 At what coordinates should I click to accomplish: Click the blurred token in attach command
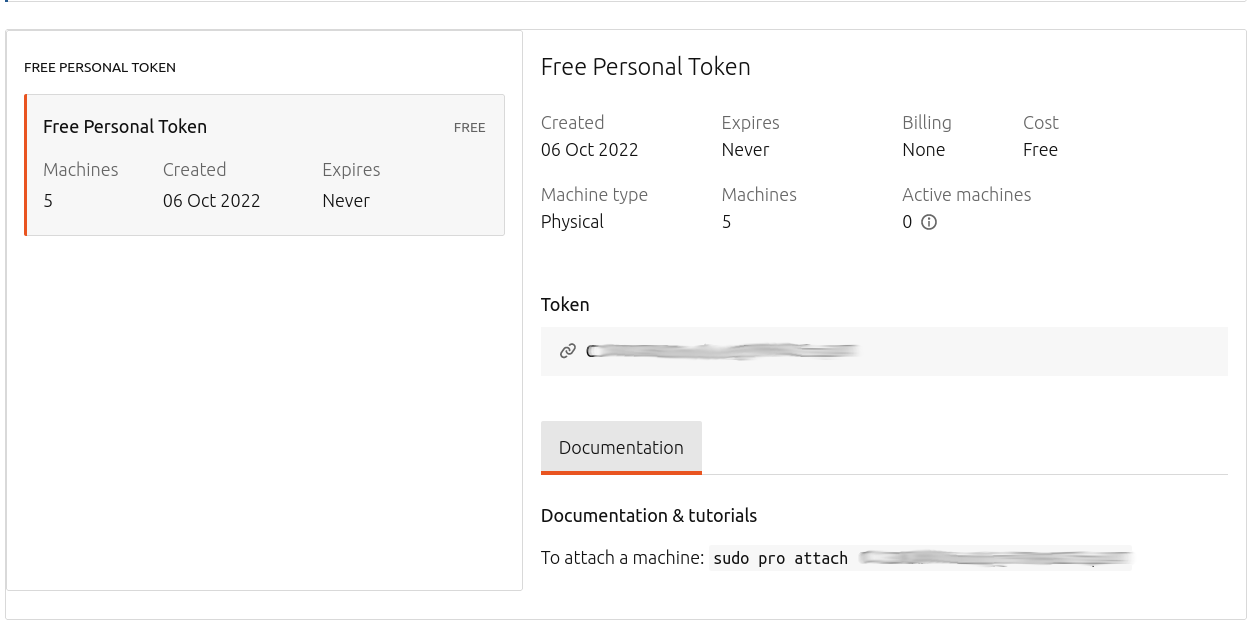coord(995,558)
